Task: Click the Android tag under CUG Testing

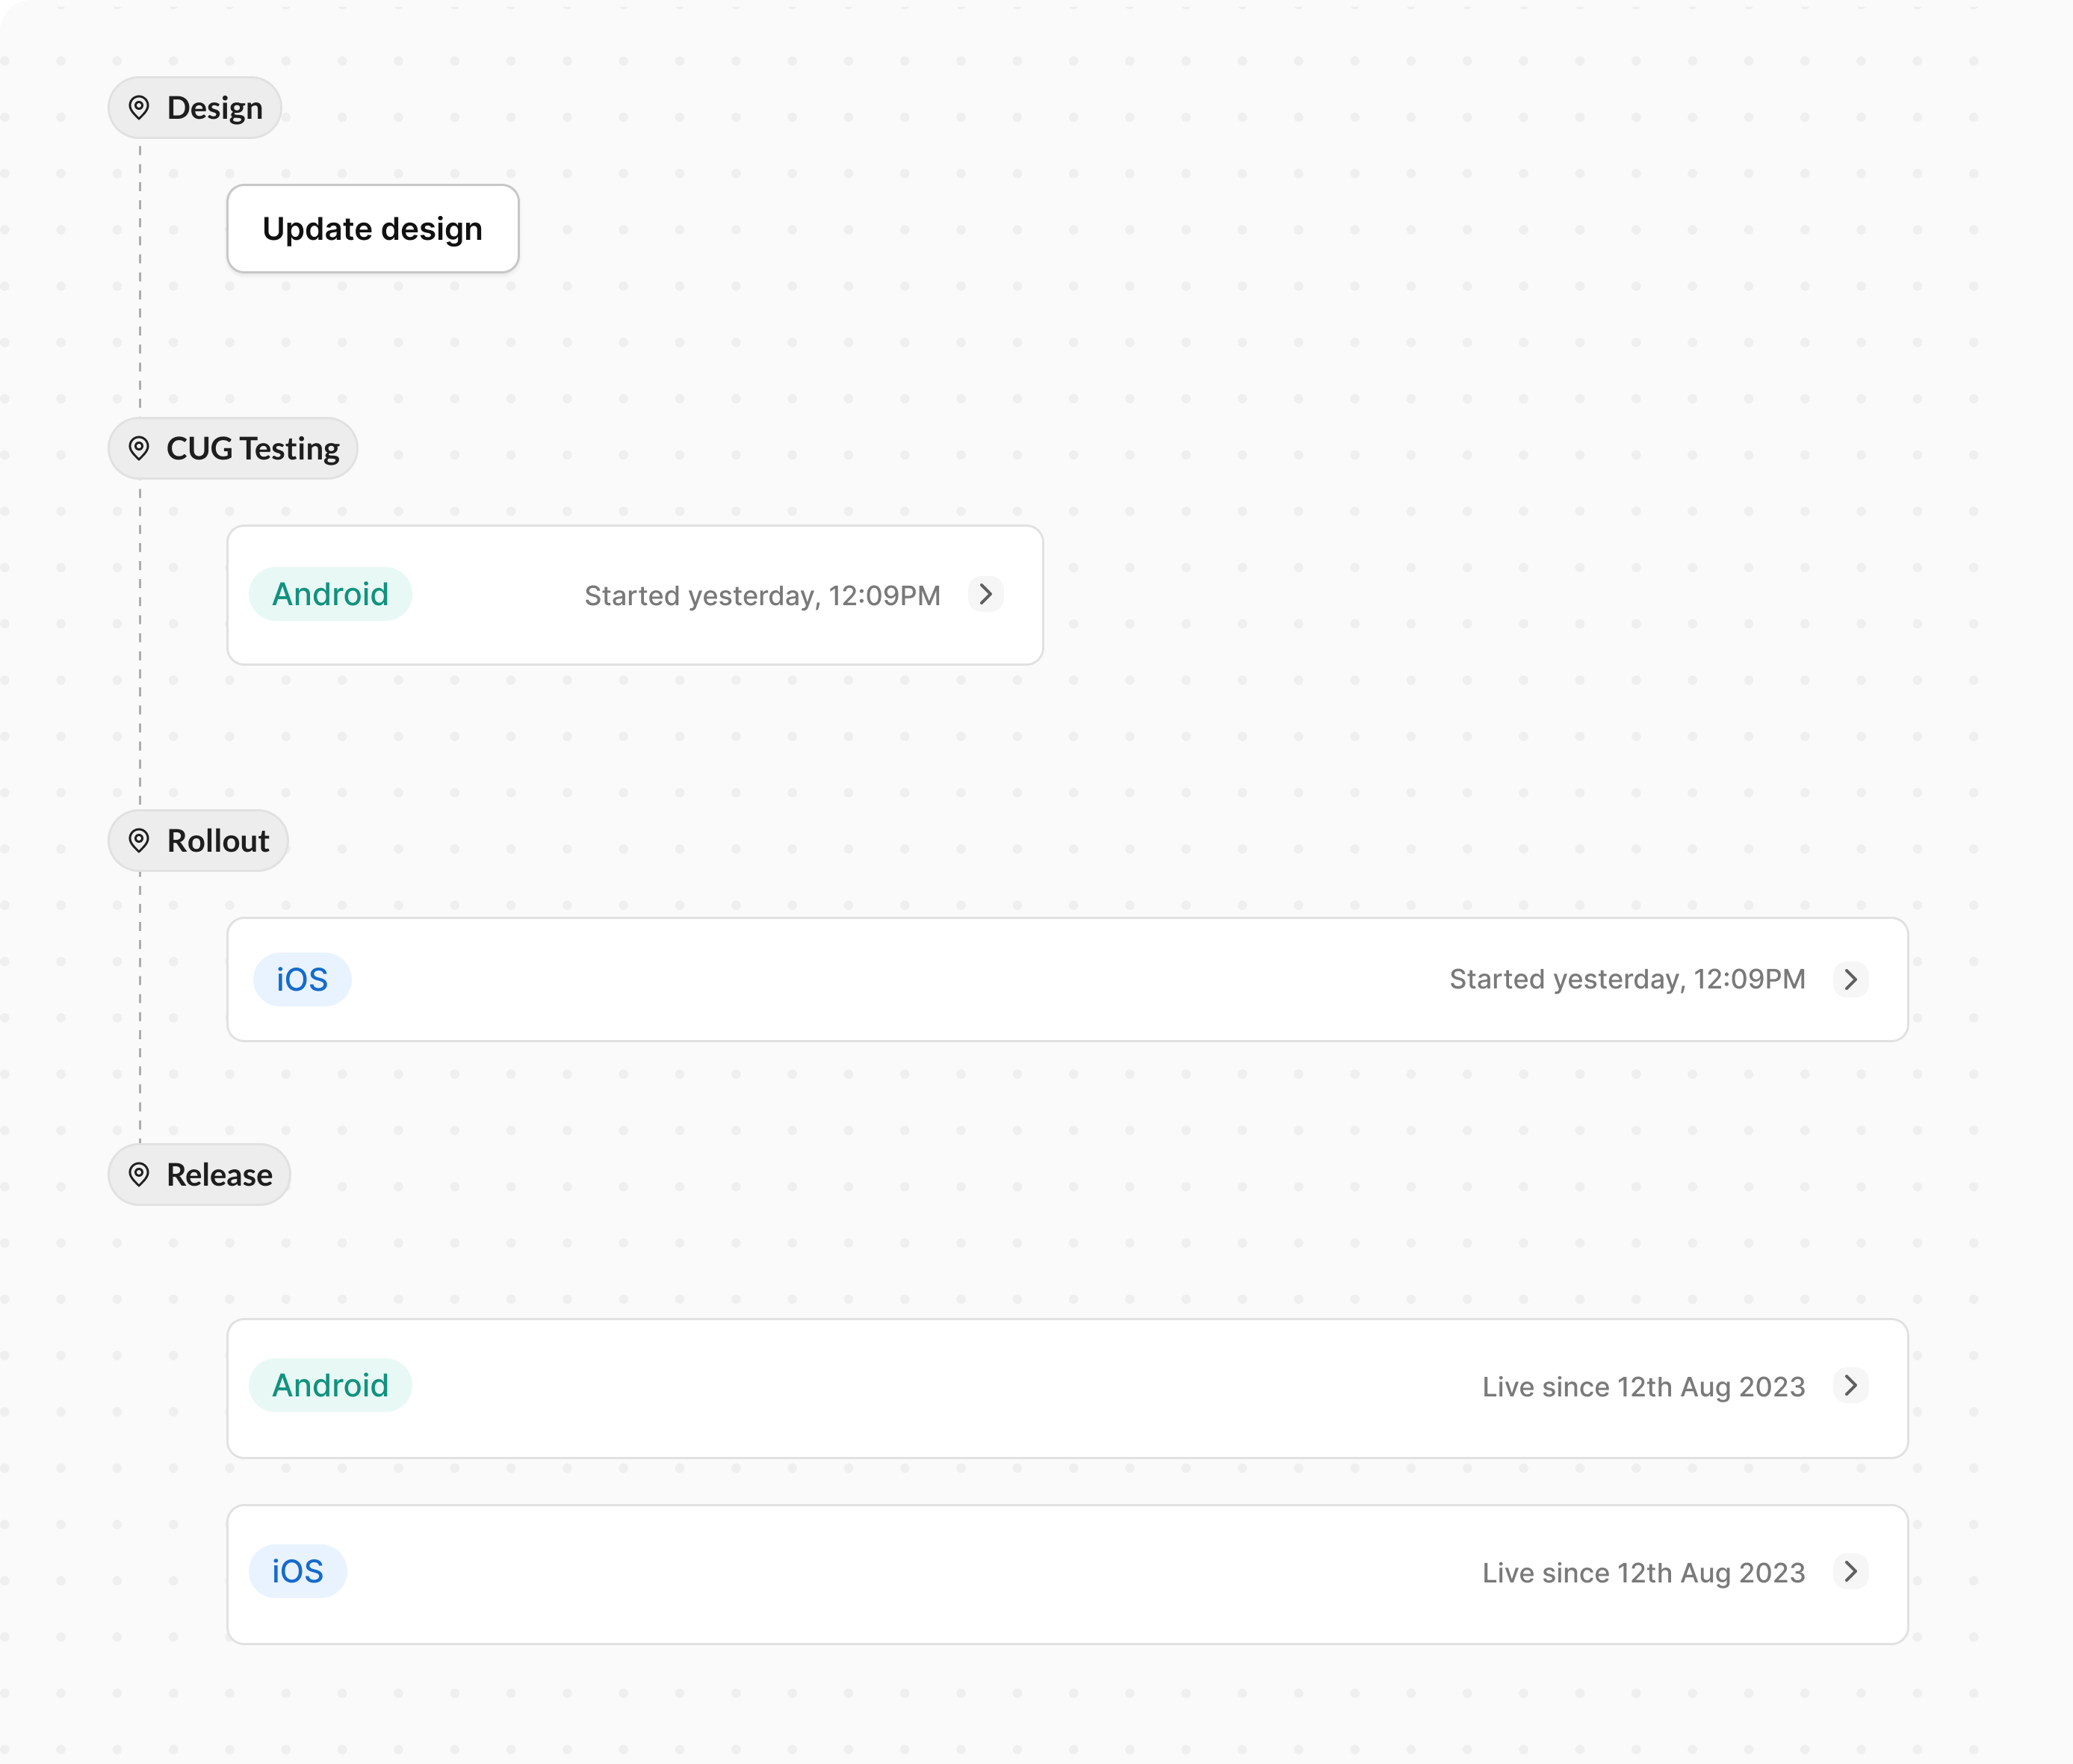Action: coord(330,595)
